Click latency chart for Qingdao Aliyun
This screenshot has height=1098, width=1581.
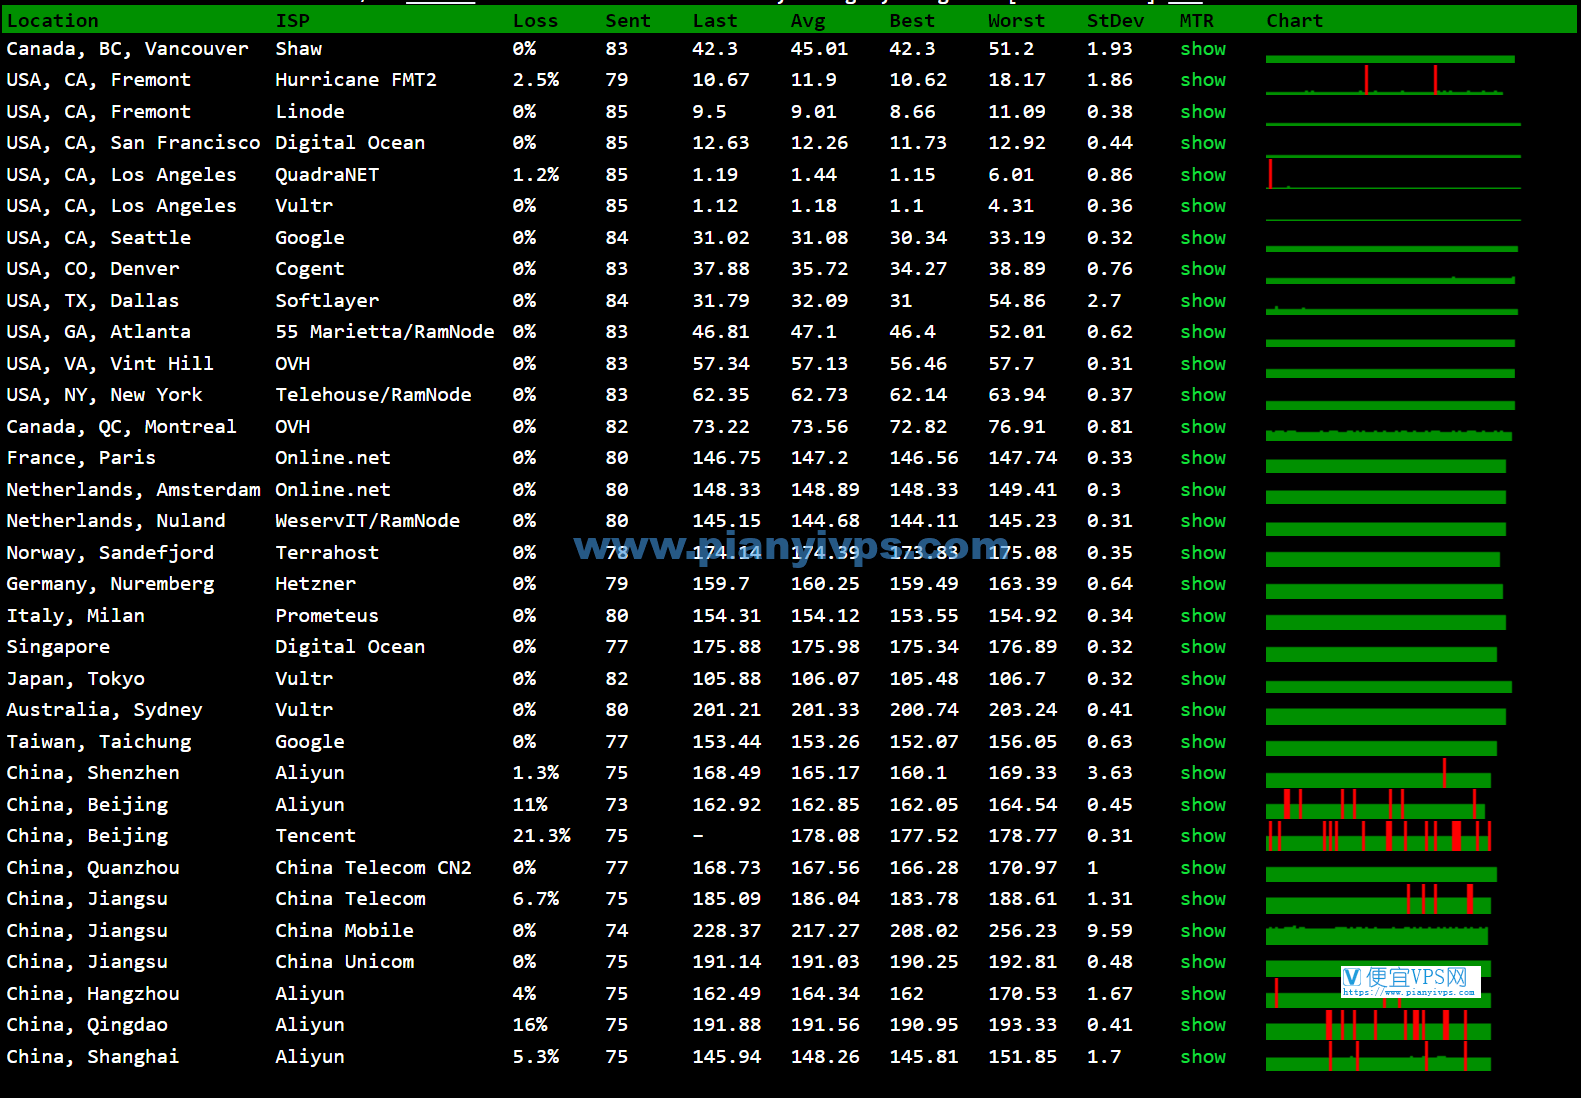coord(1378,1025)
